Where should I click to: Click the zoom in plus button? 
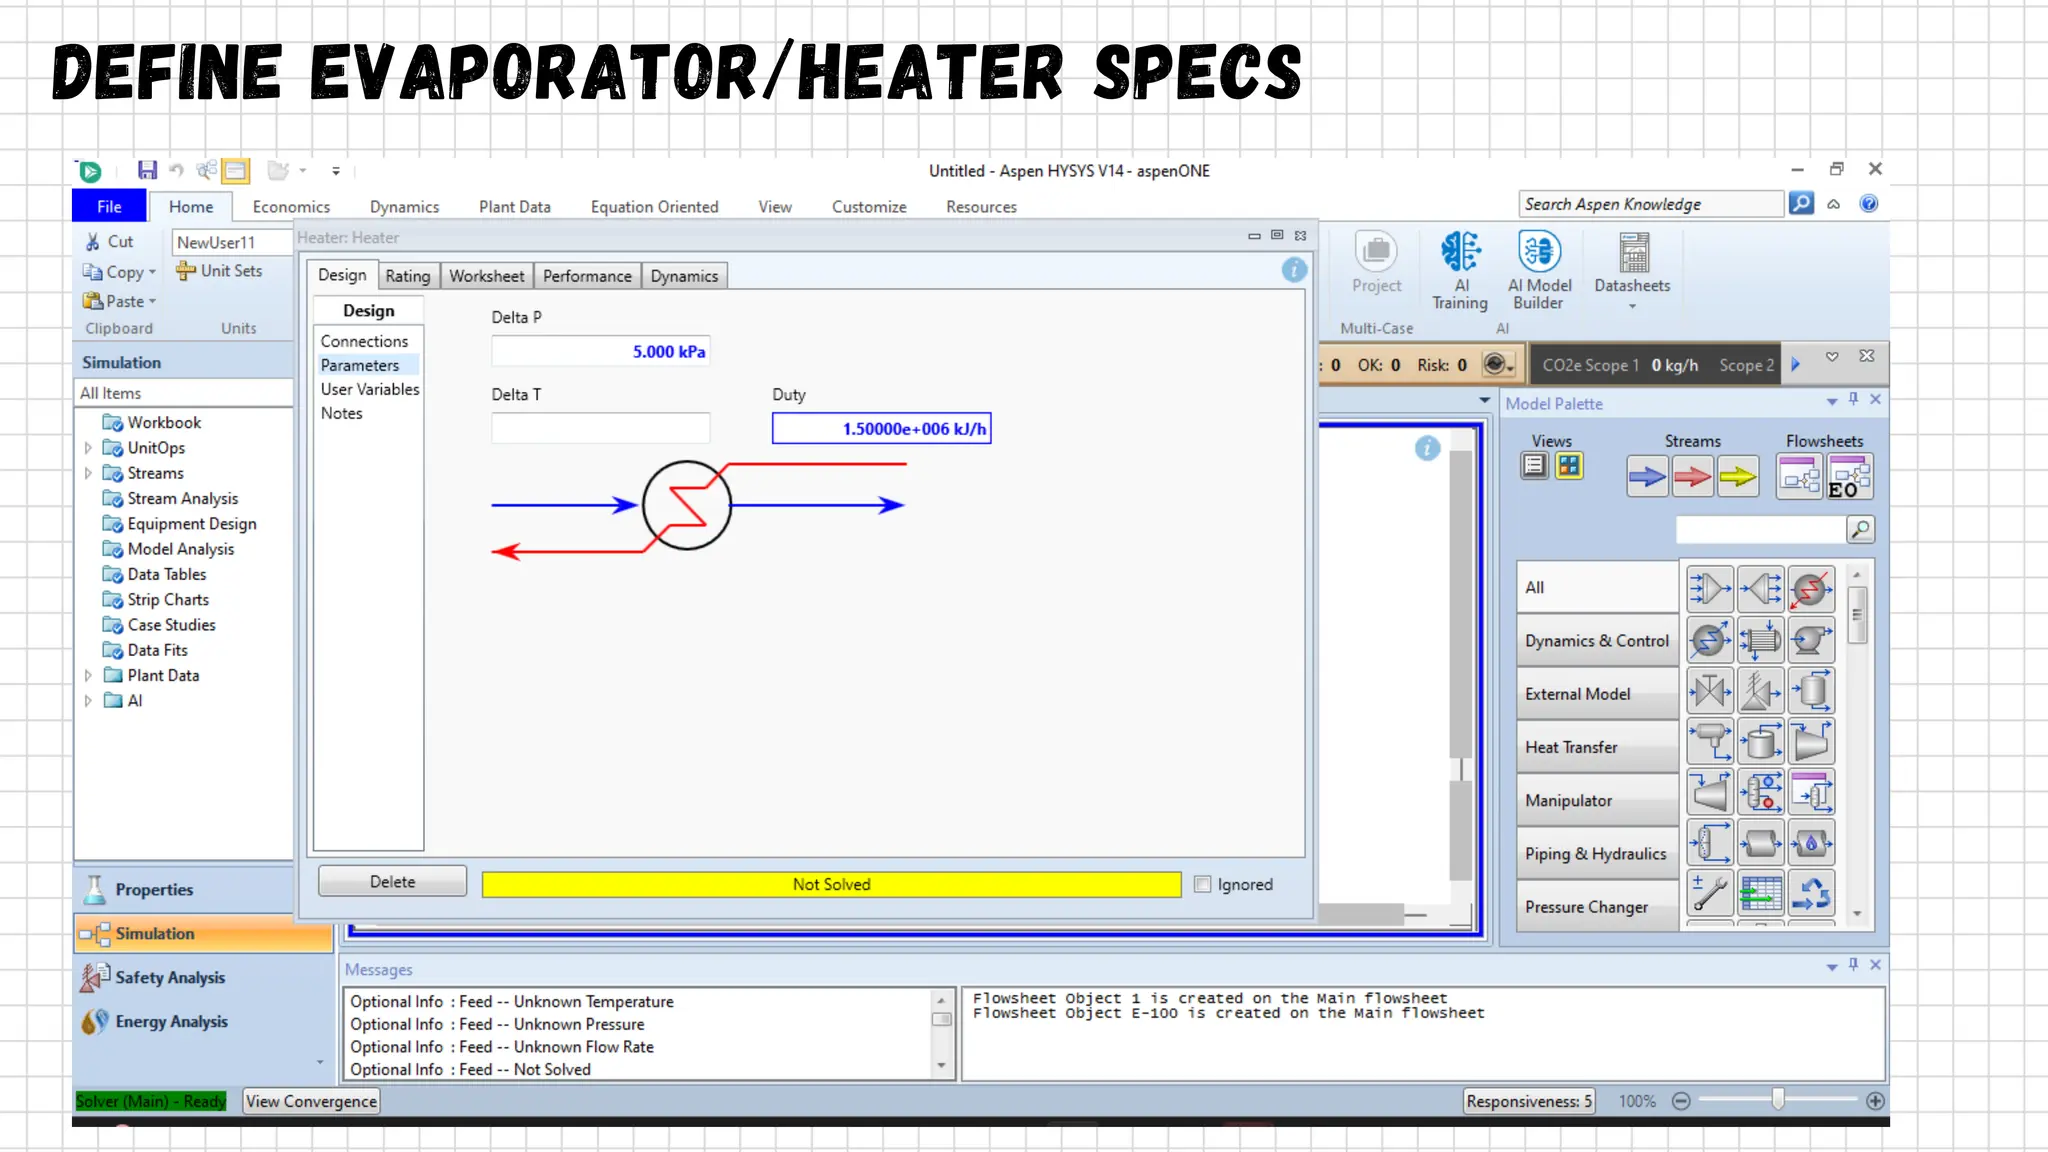pos(1876,1101)
